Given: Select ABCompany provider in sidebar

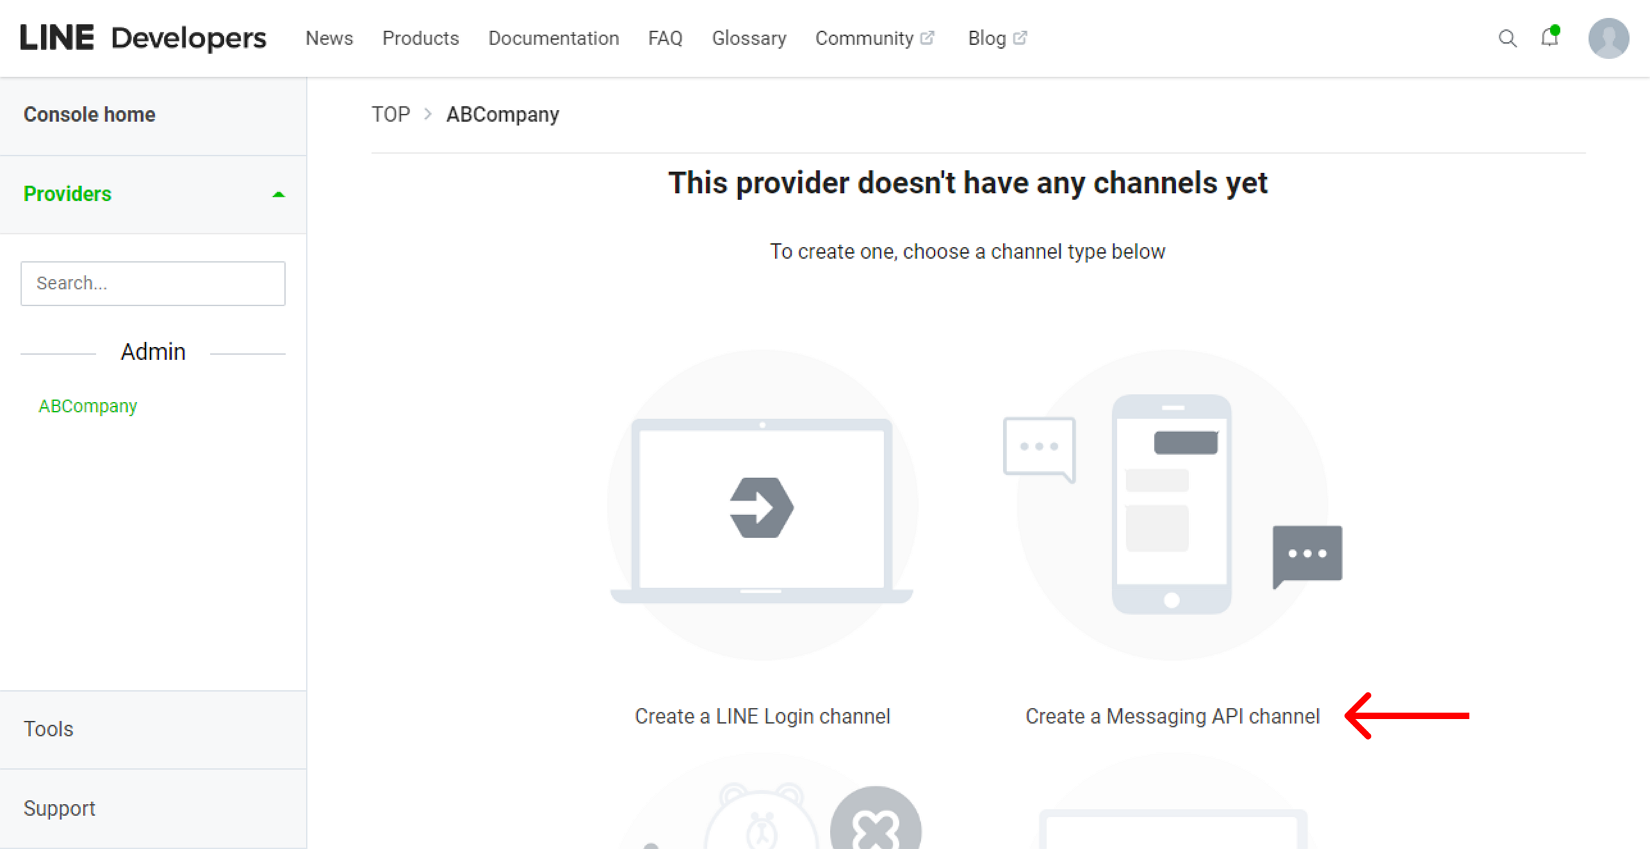Looking at the screenshot, I should [x=88, y=406].
